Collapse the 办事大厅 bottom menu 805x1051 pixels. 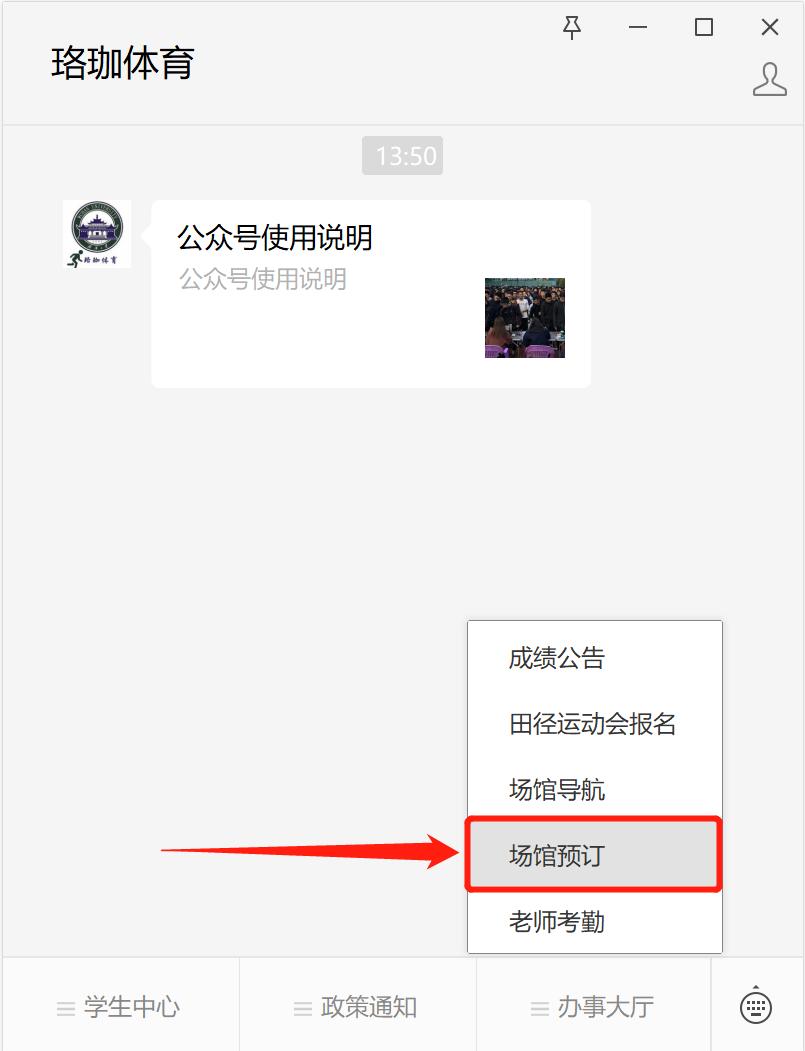click(x=594, y=1005)
